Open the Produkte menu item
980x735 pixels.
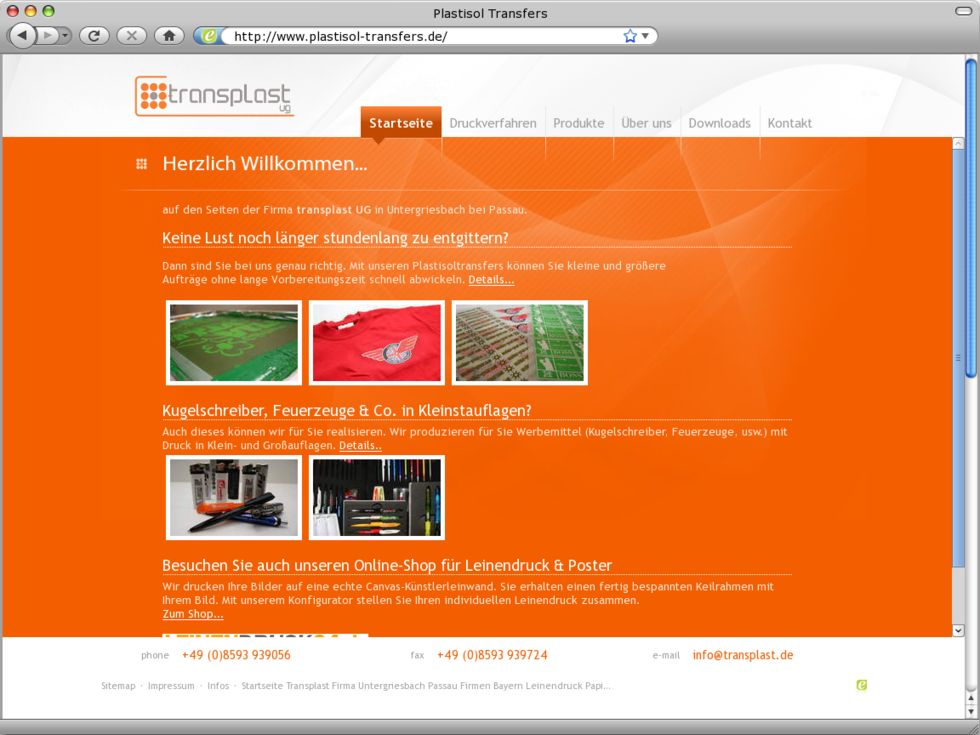[x=579, y=123]
